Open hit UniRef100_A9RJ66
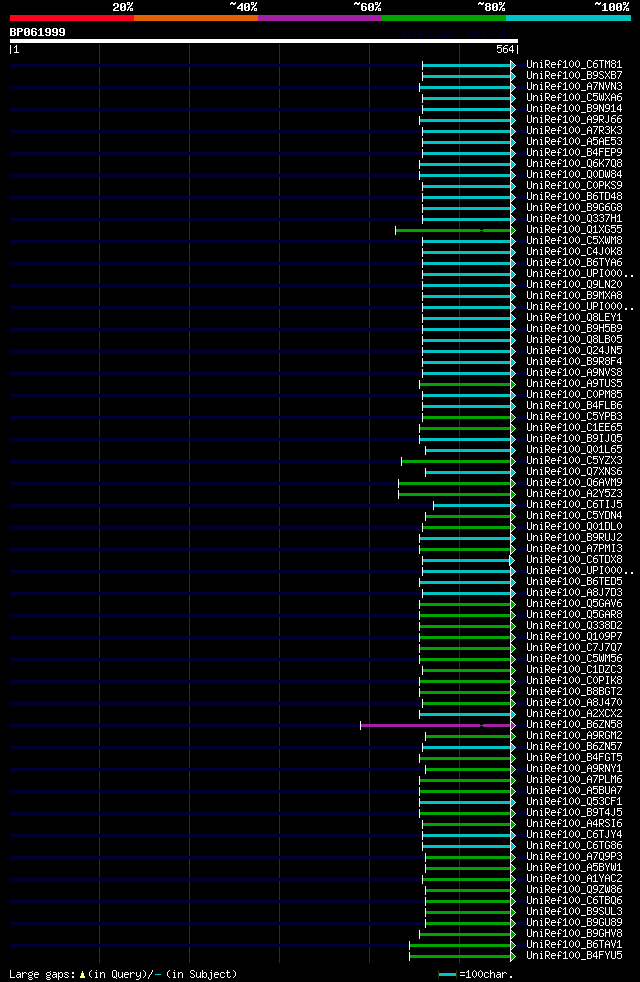 tap(574, 120)
